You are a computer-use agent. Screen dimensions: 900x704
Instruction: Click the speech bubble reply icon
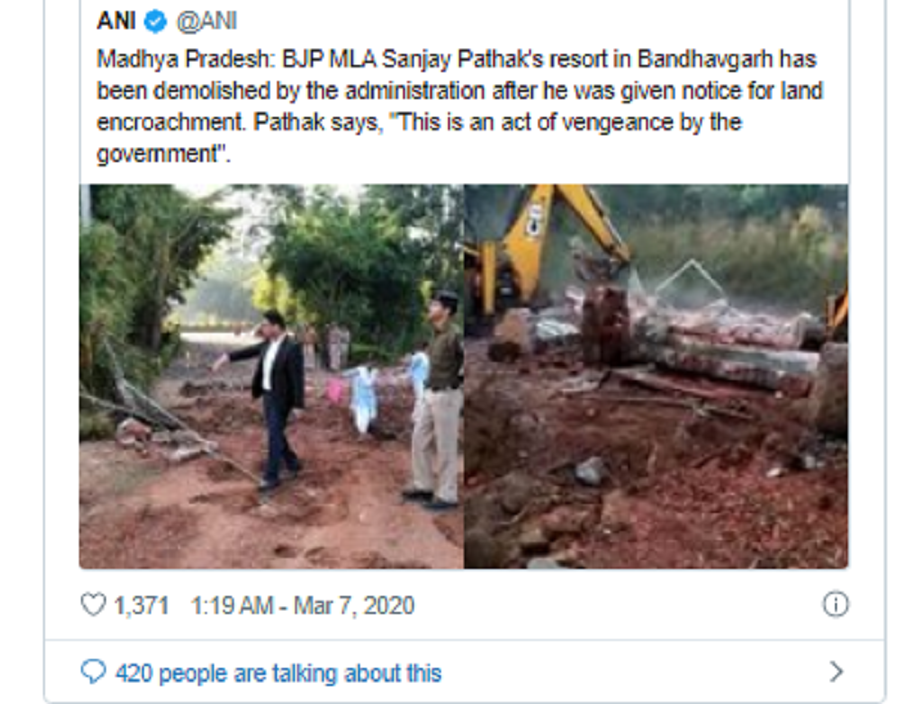click(94, 671)
